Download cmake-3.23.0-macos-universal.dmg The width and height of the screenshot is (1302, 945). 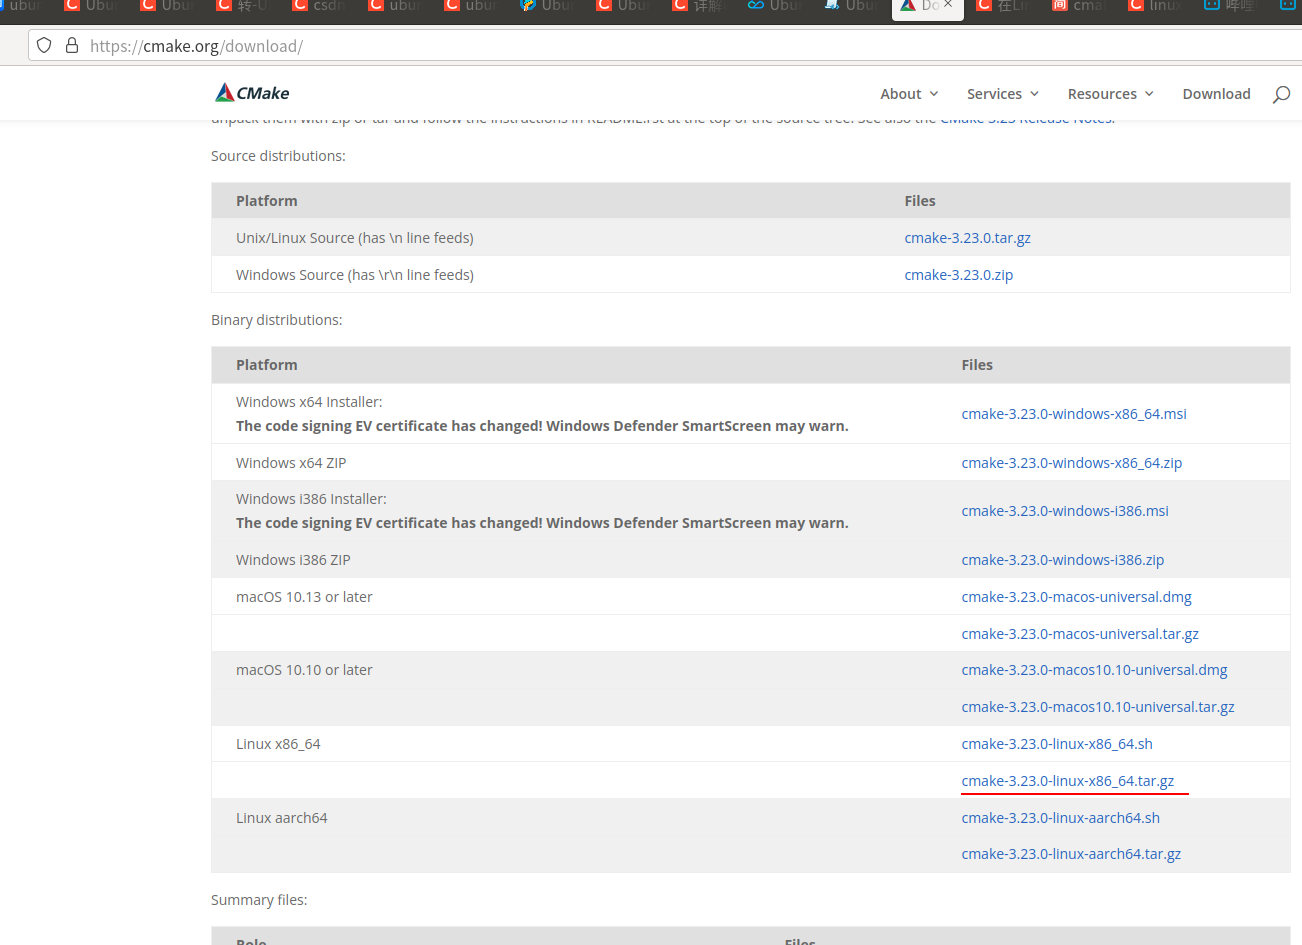(1076, 597)
